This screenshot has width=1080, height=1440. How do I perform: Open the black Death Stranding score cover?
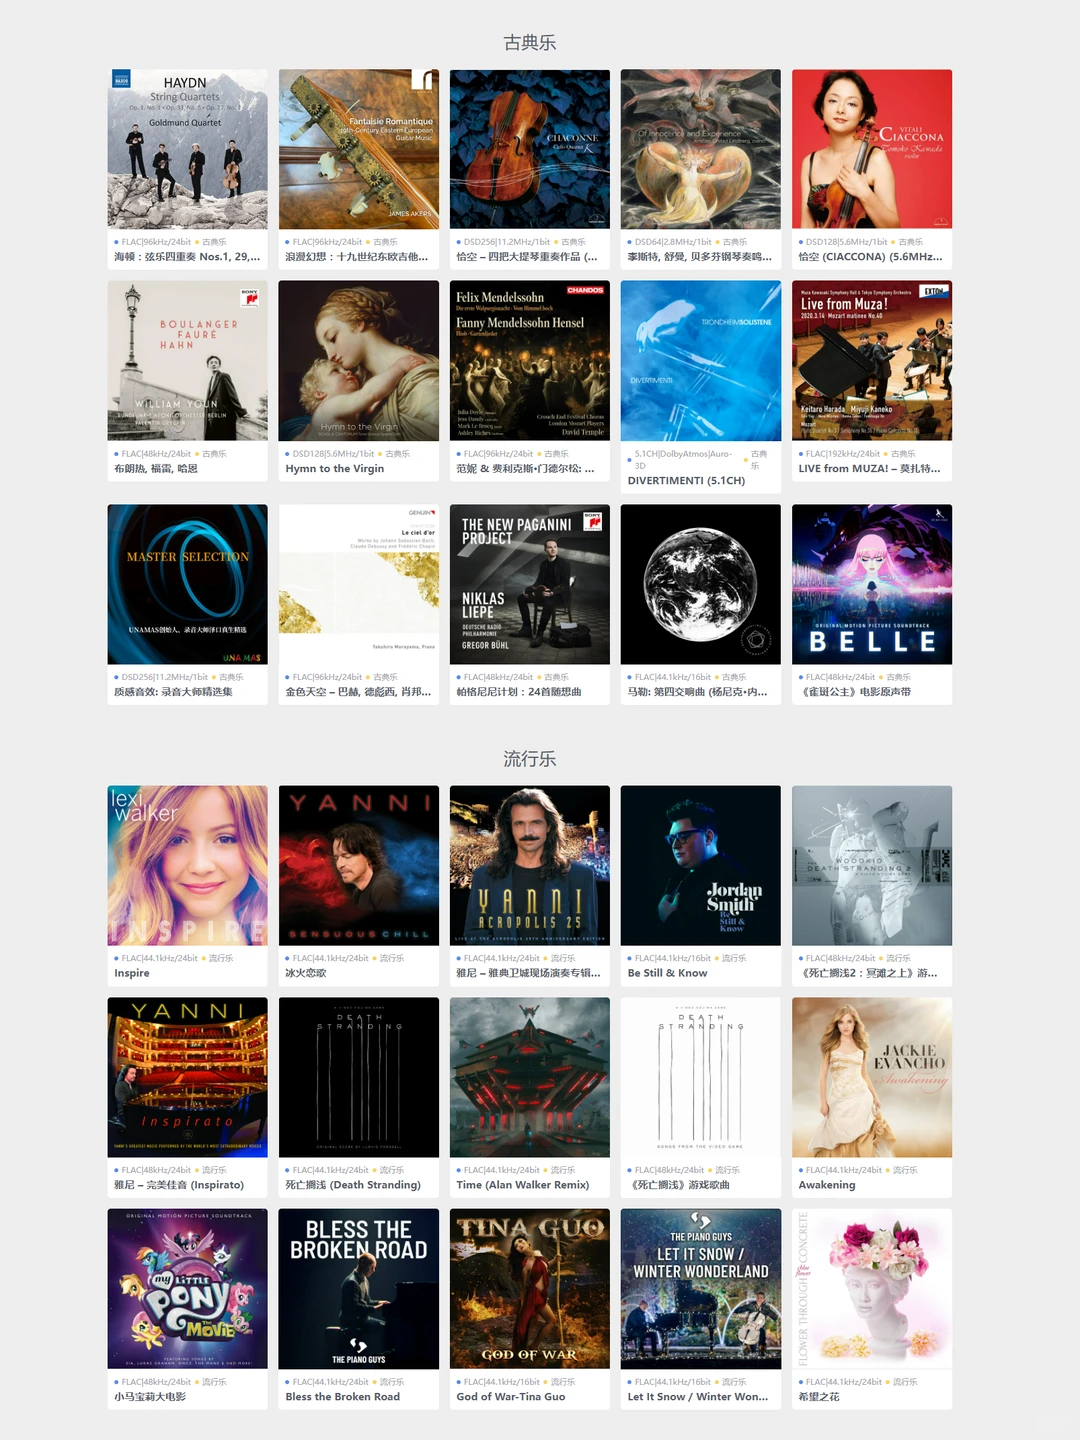359,1077
